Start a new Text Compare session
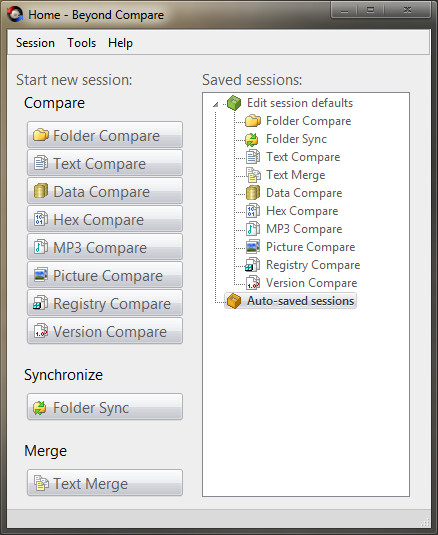The width and height of the screenshot is (438, 535). click(105, 163)
